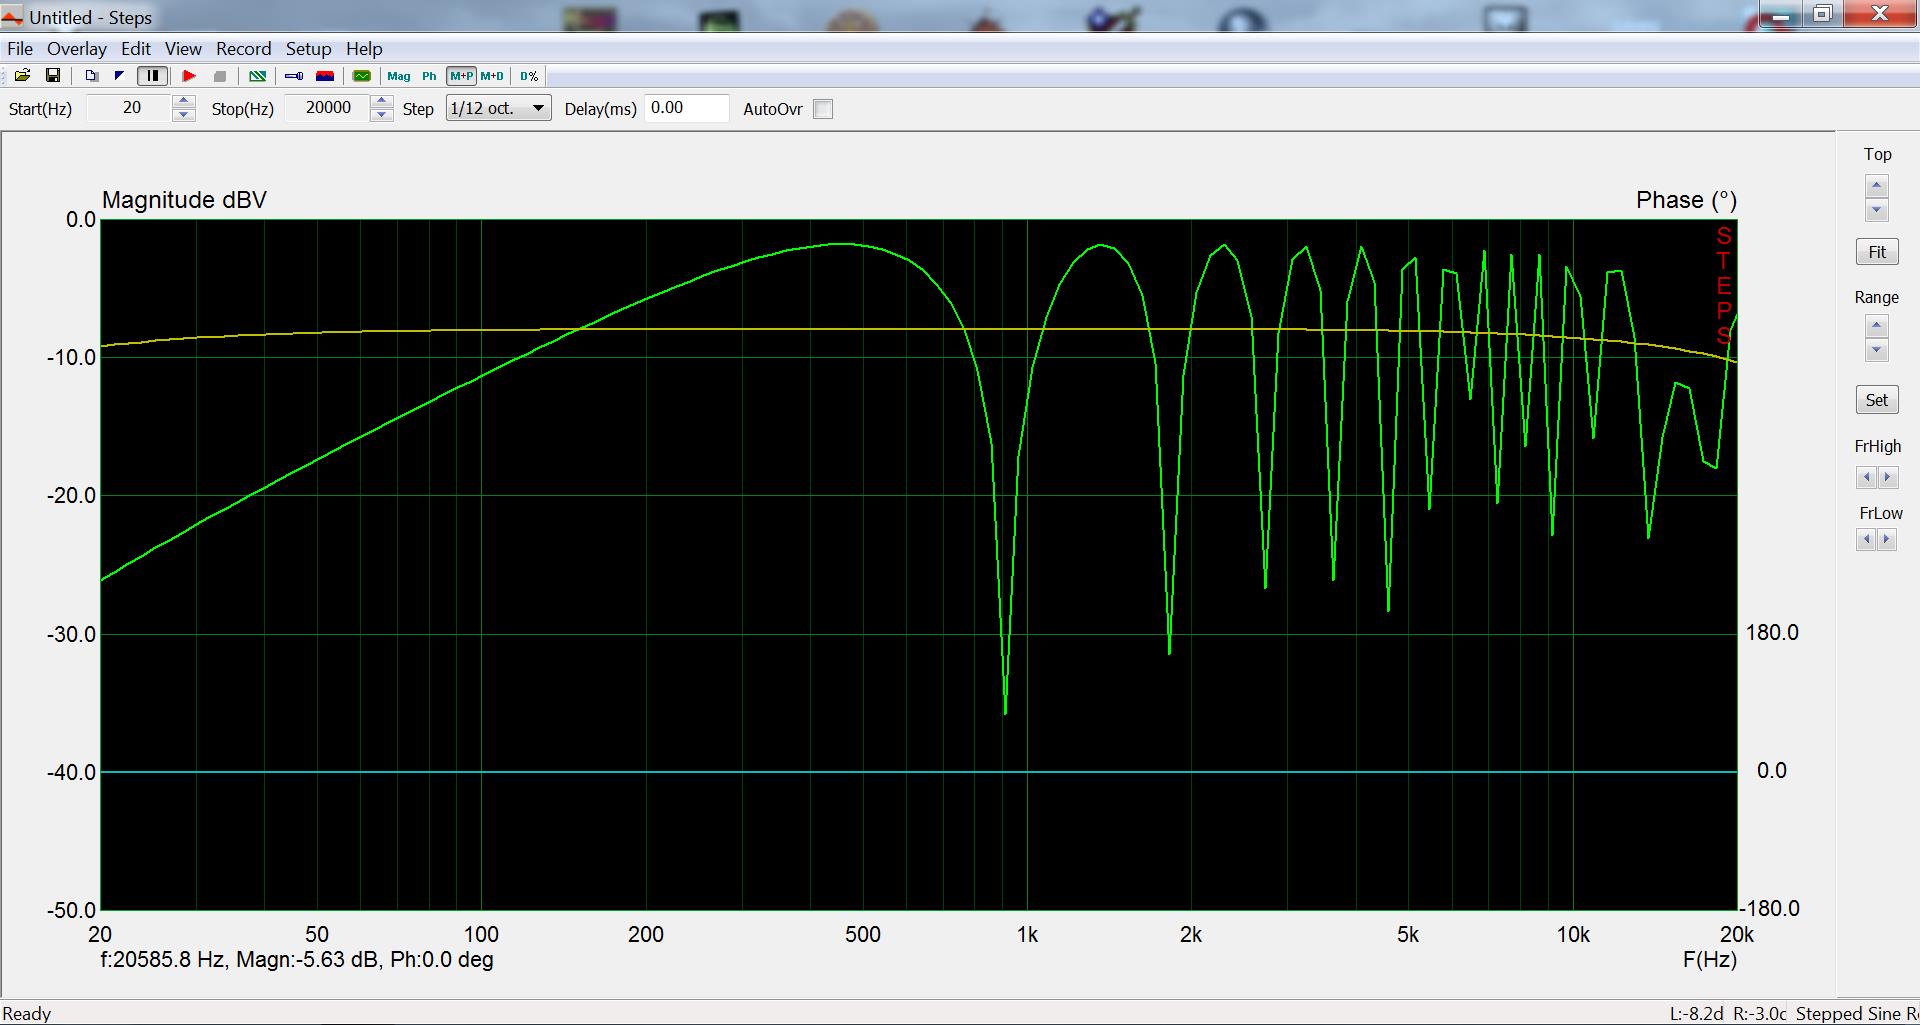
Task: Click the 'Magnitude dBV' axis label
Action: (184, 200)
